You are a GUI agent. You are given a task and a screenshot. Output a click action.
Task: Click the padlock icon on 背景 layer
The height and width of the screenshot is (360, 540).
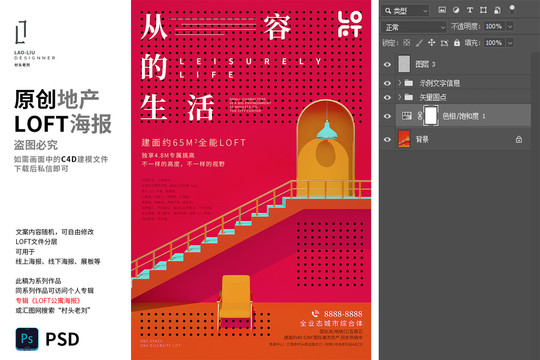[x=519, y=140]
